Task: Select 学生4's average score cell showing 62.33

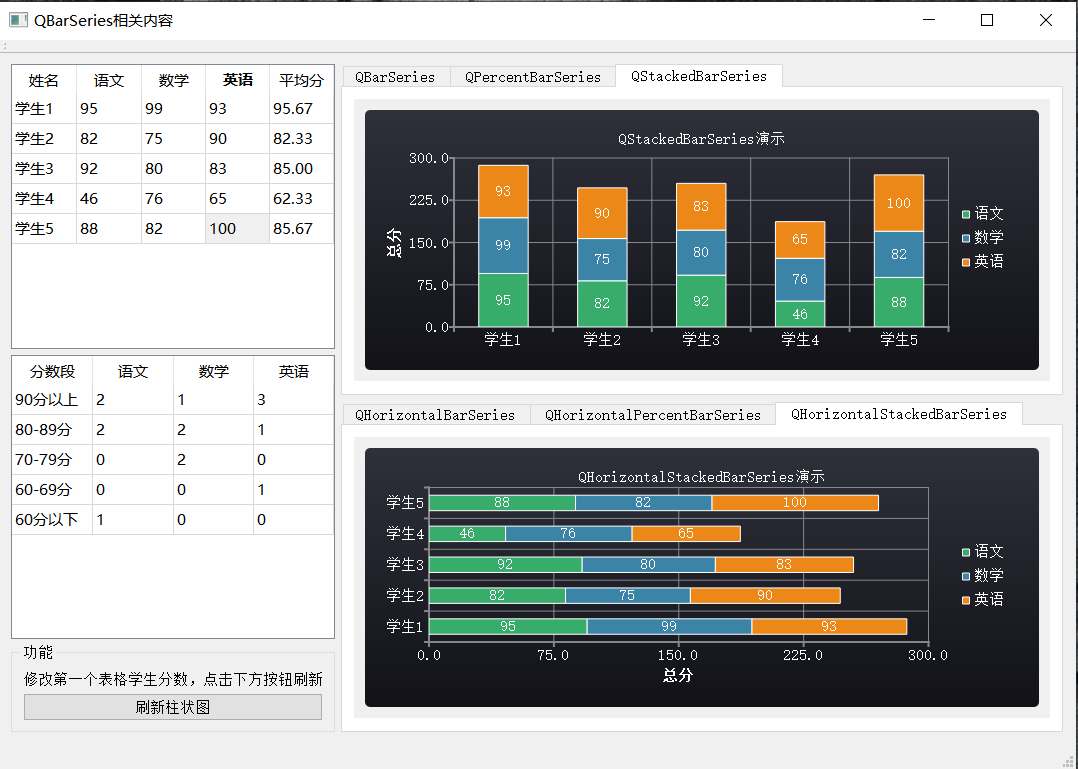Action: click(300, 198)
